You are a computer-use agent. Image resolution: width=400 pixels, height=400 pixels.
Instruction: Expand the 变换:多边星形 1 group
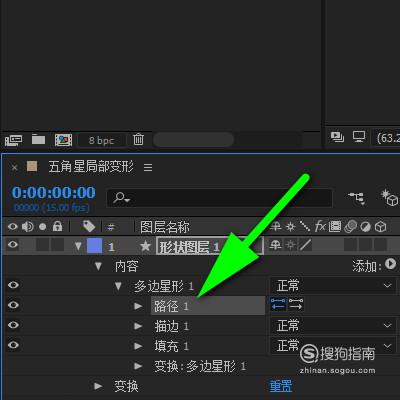[138, 366]
